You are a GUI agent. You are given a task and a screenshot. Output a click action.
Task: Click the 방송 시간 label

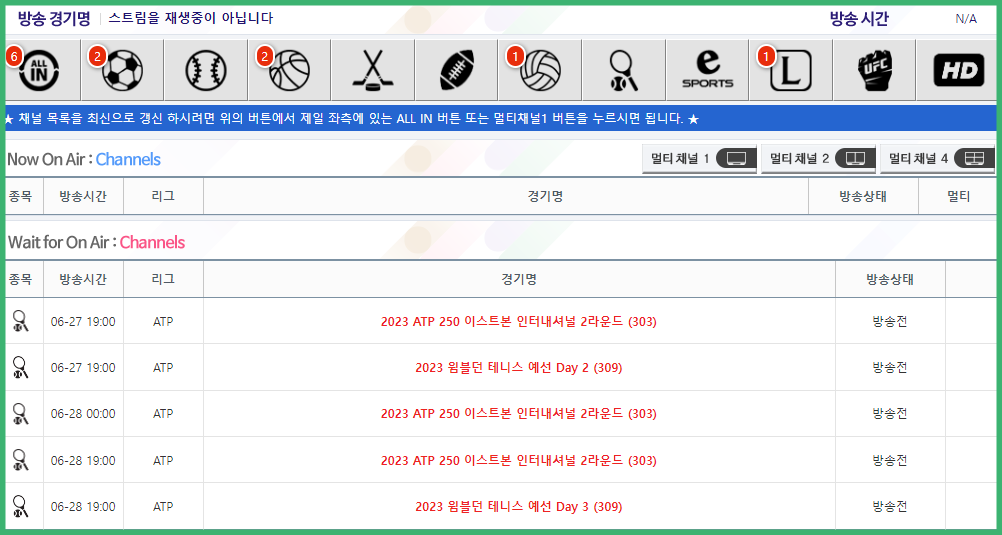859,18
